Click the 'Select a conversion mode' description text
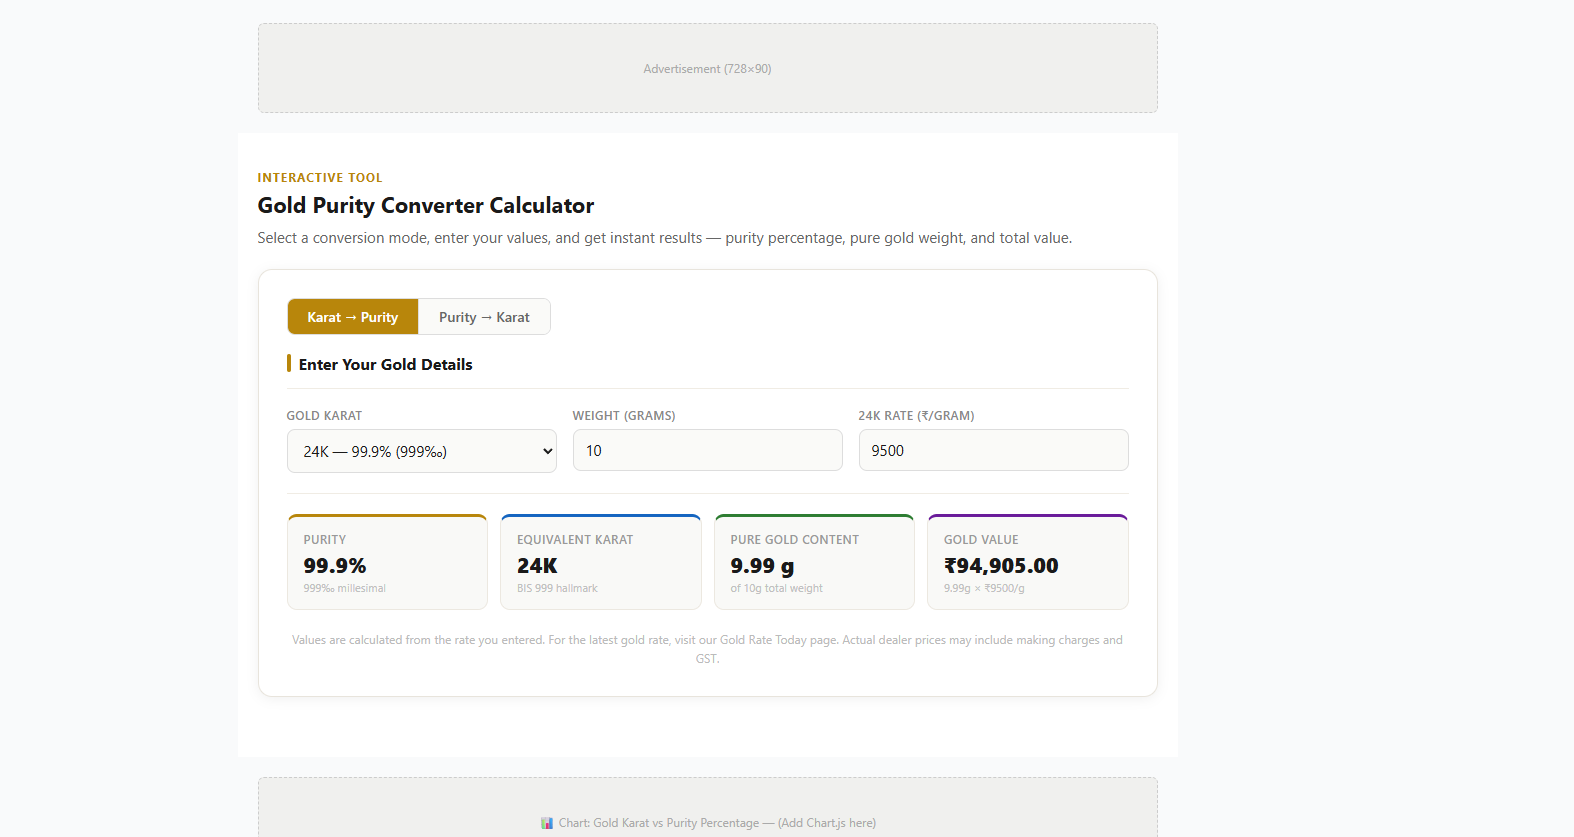This screenshot has height=837, width=1574. click(664, 238)
